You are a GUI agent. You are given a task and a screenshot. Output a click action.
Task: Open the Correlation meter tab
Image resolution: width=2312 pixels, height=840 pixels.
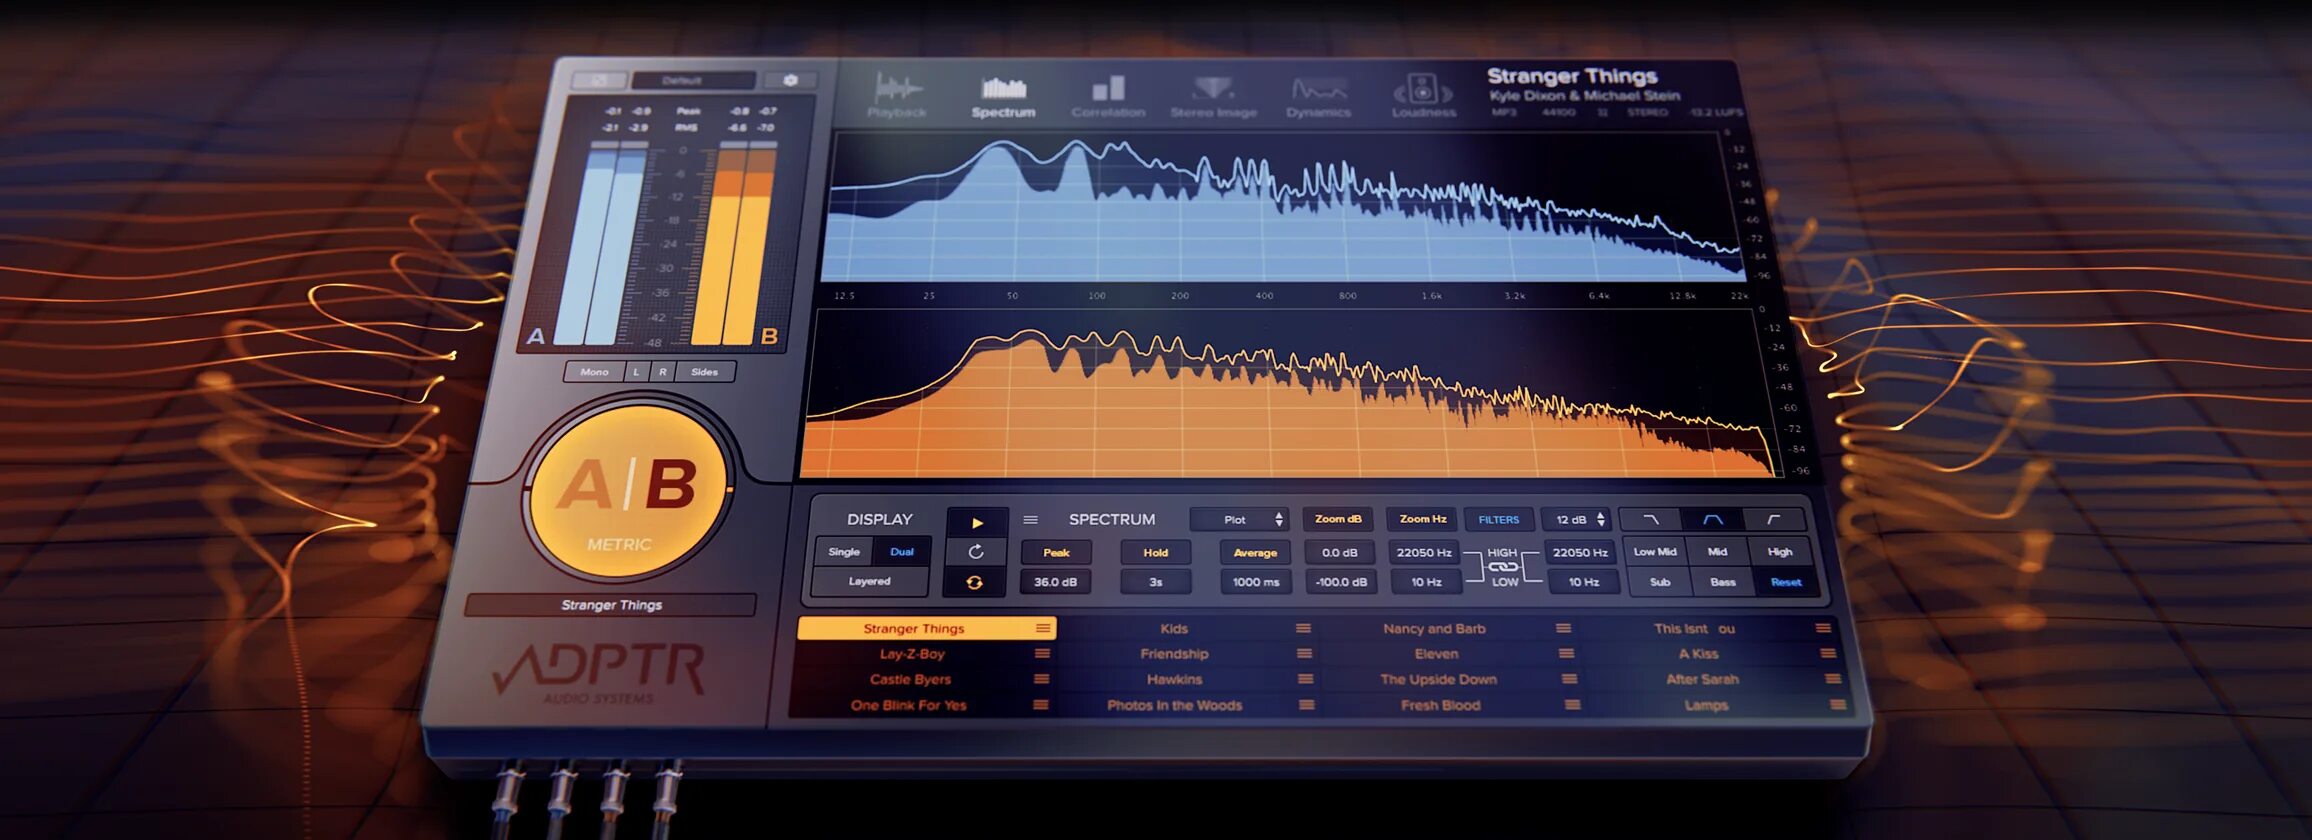click(x=1108, y=97)
